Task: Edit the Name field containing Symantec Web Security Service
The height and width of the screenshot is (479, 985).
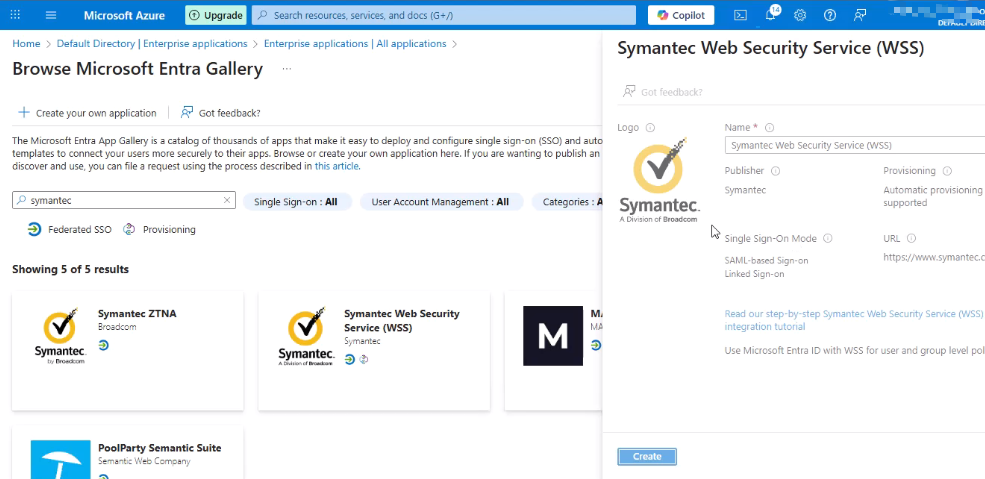Action: click(x=854, y=145)
